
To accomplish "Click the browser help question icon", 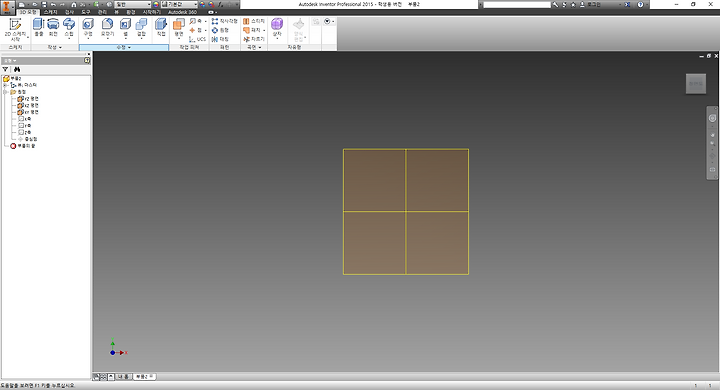I will coord(87,61).
